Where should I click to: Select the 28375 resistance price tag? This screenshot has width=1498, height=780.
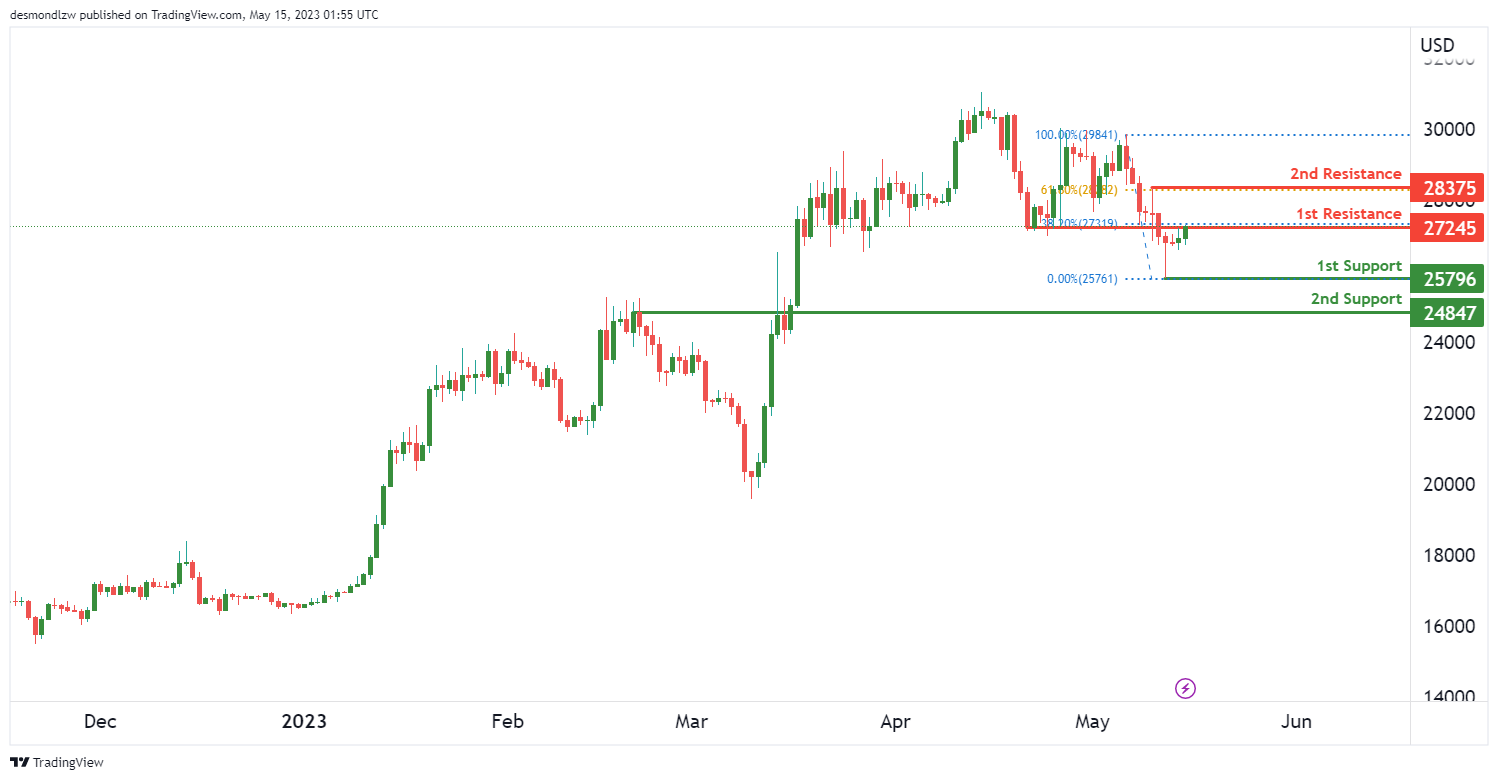click(1446, 188)
